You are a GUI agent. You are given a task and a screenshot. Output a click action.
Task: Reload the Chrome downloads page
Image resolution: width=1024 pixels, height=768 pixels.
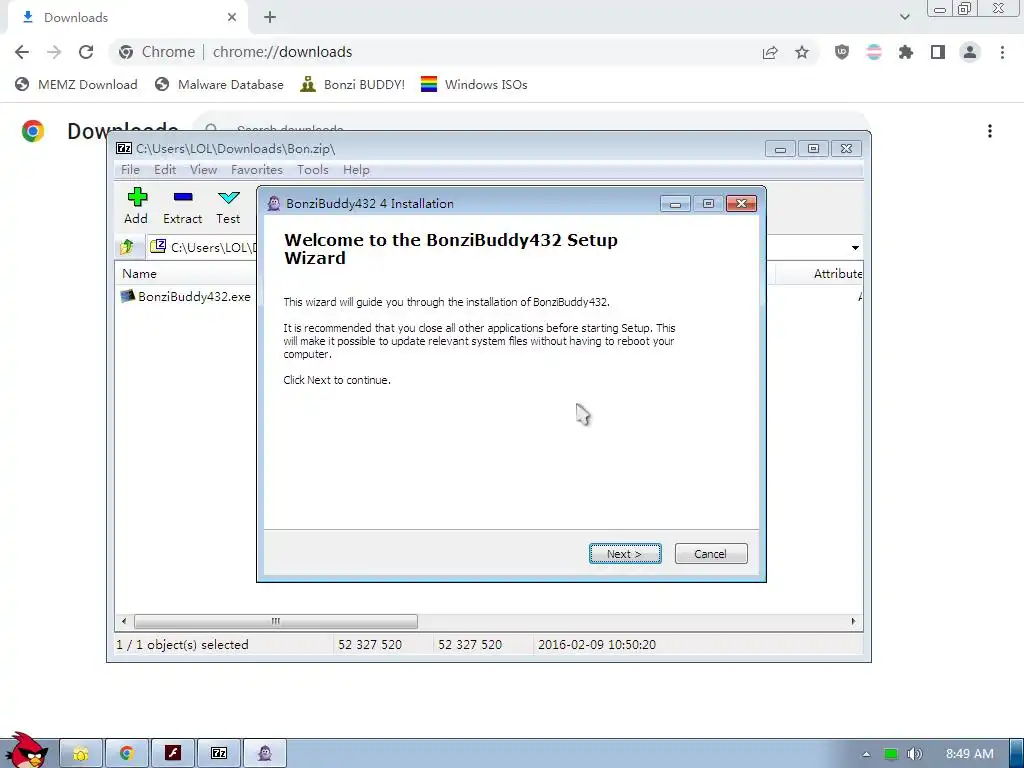[x=86, y=52]
